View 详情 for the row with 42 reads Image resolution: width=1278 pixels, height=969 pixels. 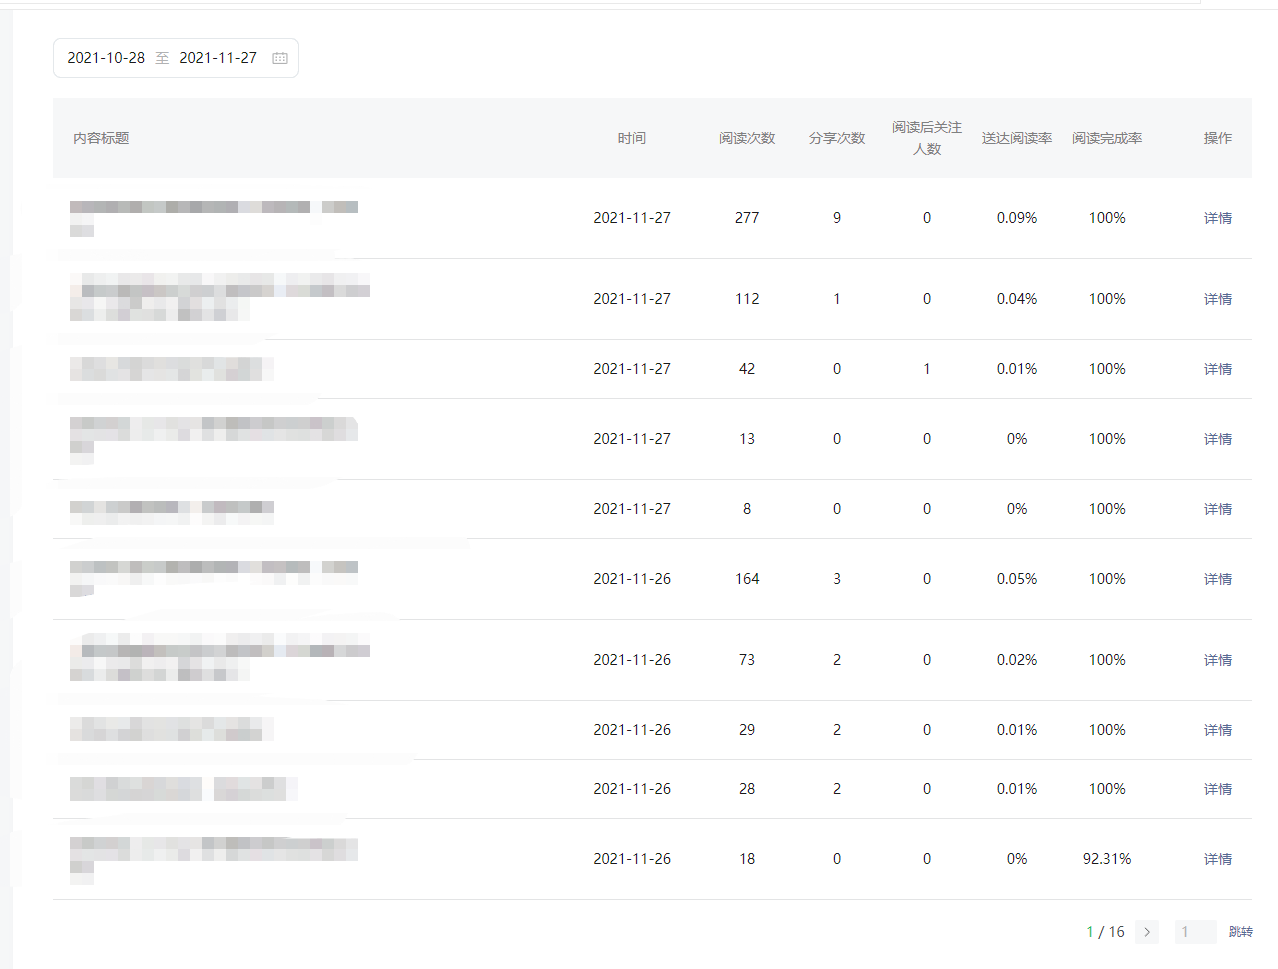point(1217,369)
